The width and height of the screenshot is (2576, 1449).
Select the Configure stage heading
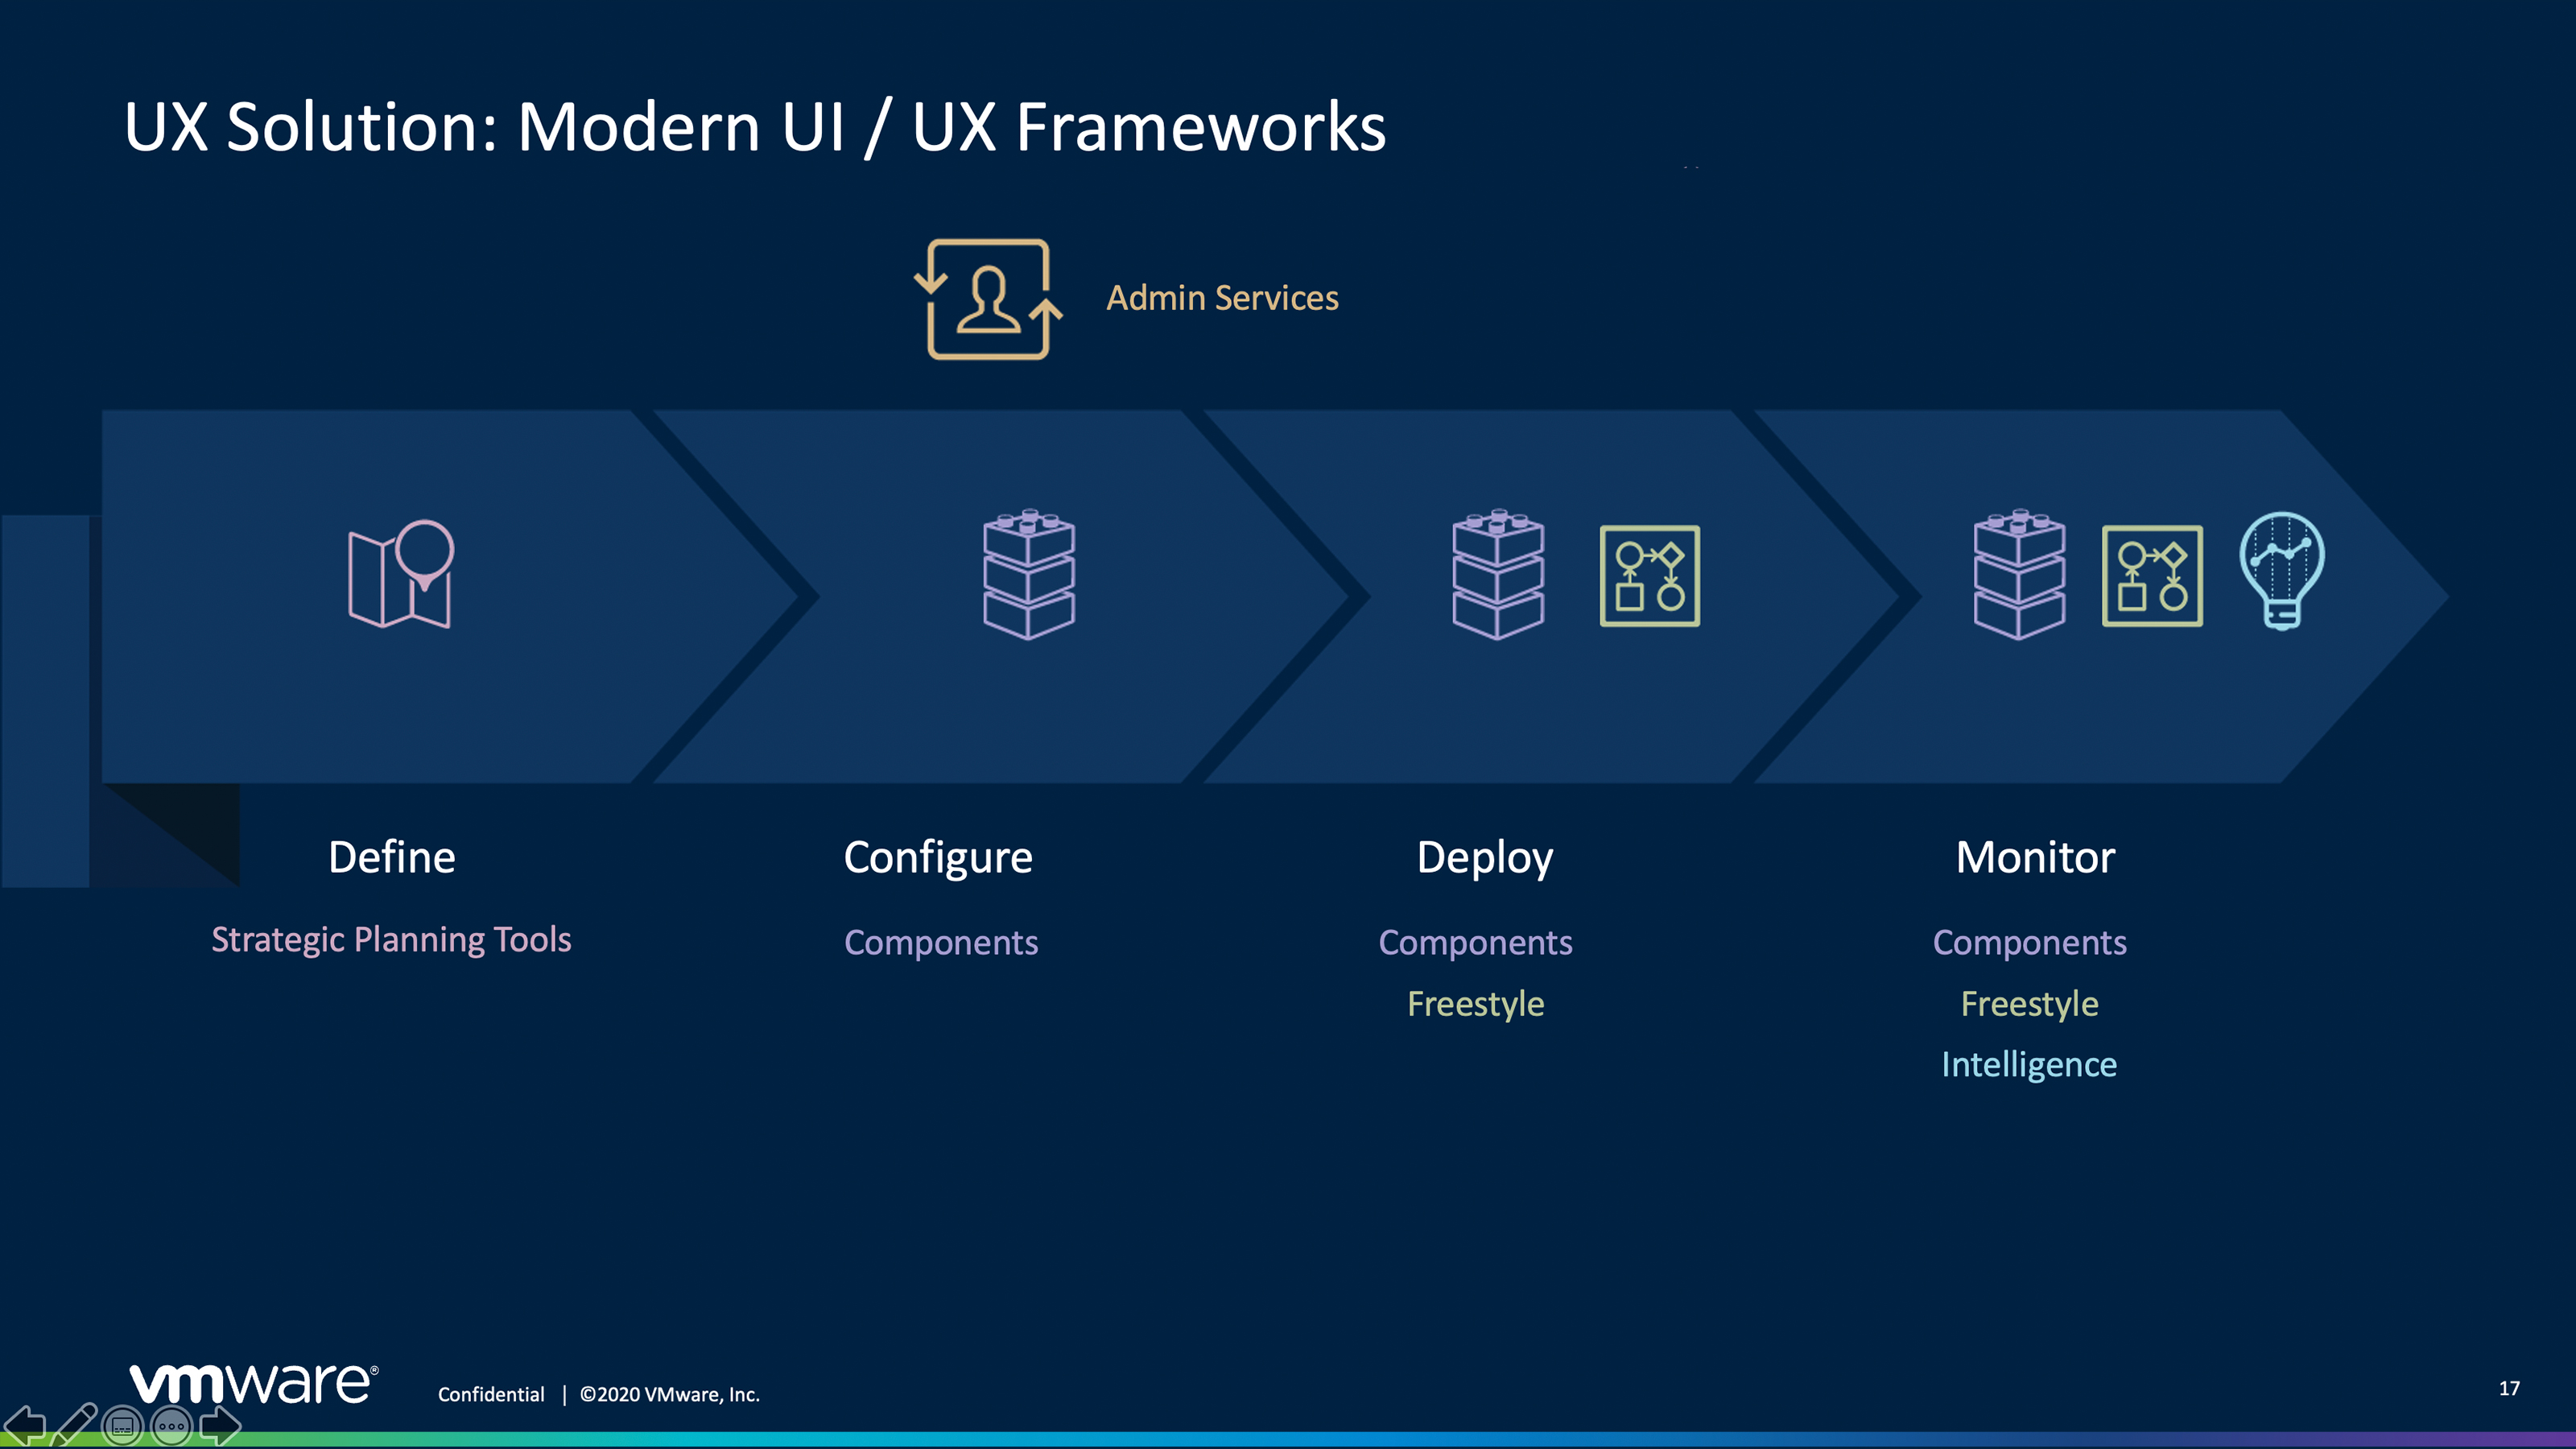click(x=938, y=858)
